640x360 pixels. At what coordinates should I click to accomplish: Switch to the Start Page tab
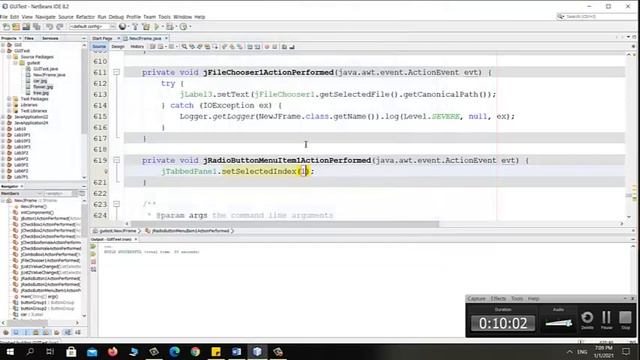[102, 38]
